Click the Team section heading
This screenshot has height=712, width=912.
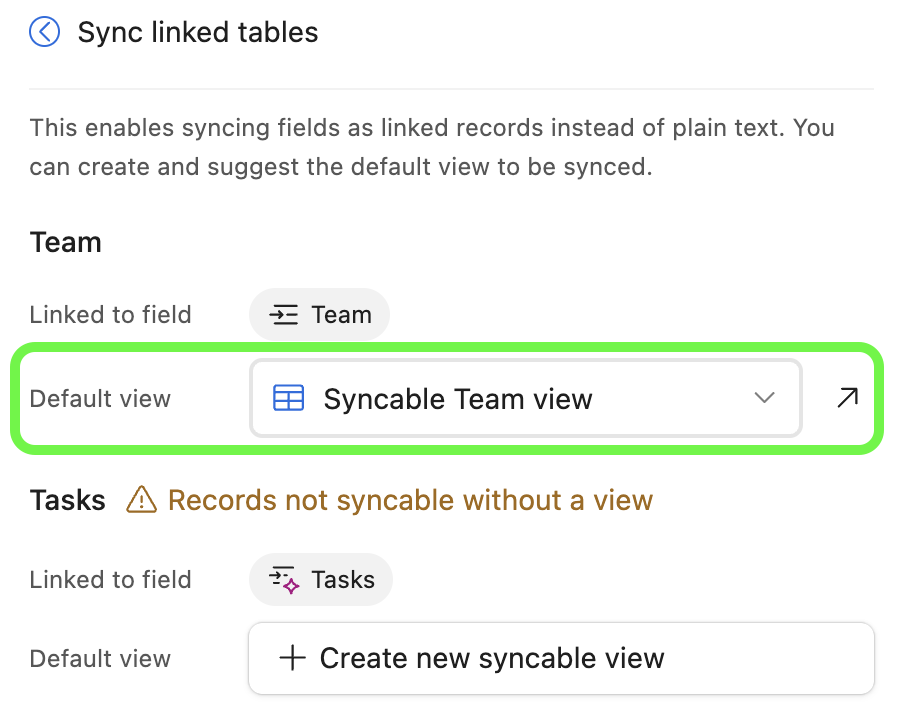(66, 243)
